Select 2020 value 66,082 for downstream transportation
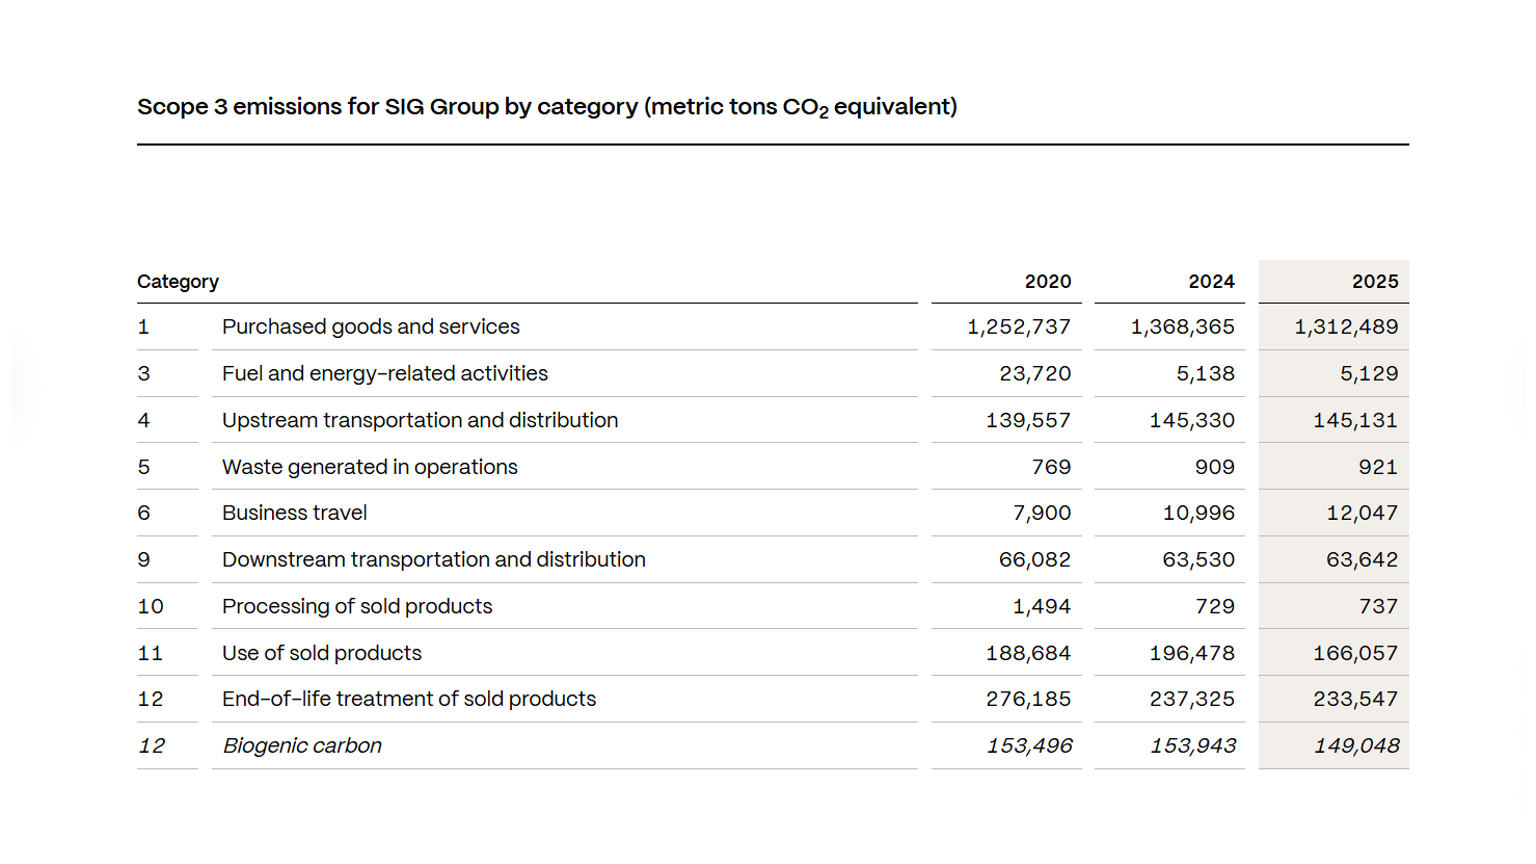 point(1035,560)
